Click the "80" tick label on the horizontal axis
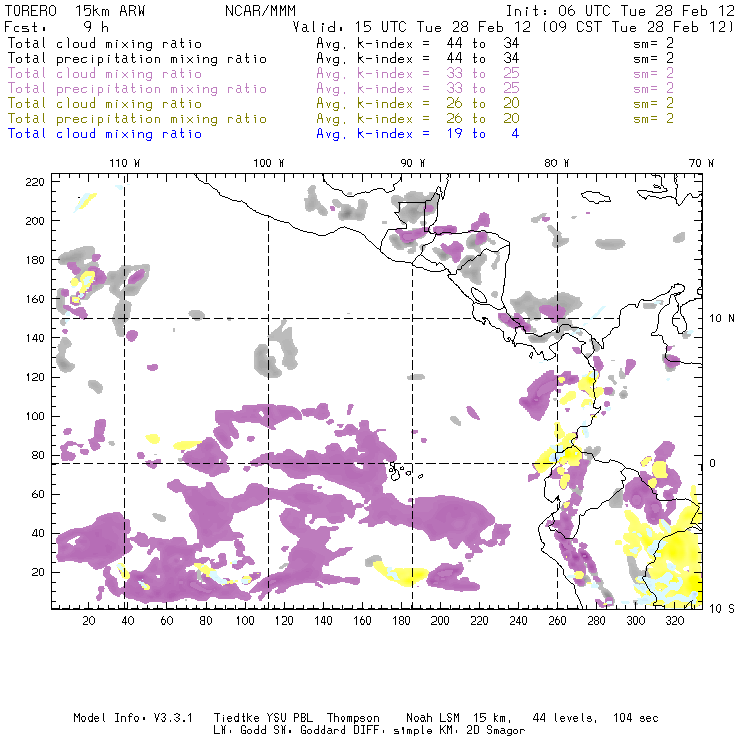This screenshot has height=740, width=740. coord(206,621)
